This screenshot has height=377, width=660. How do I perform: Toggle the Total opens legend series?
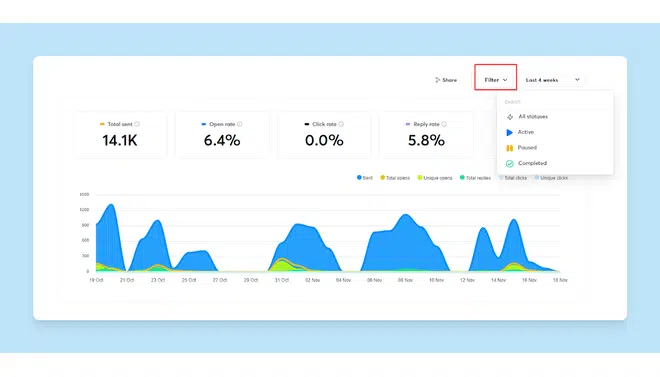tap(395, 178)
